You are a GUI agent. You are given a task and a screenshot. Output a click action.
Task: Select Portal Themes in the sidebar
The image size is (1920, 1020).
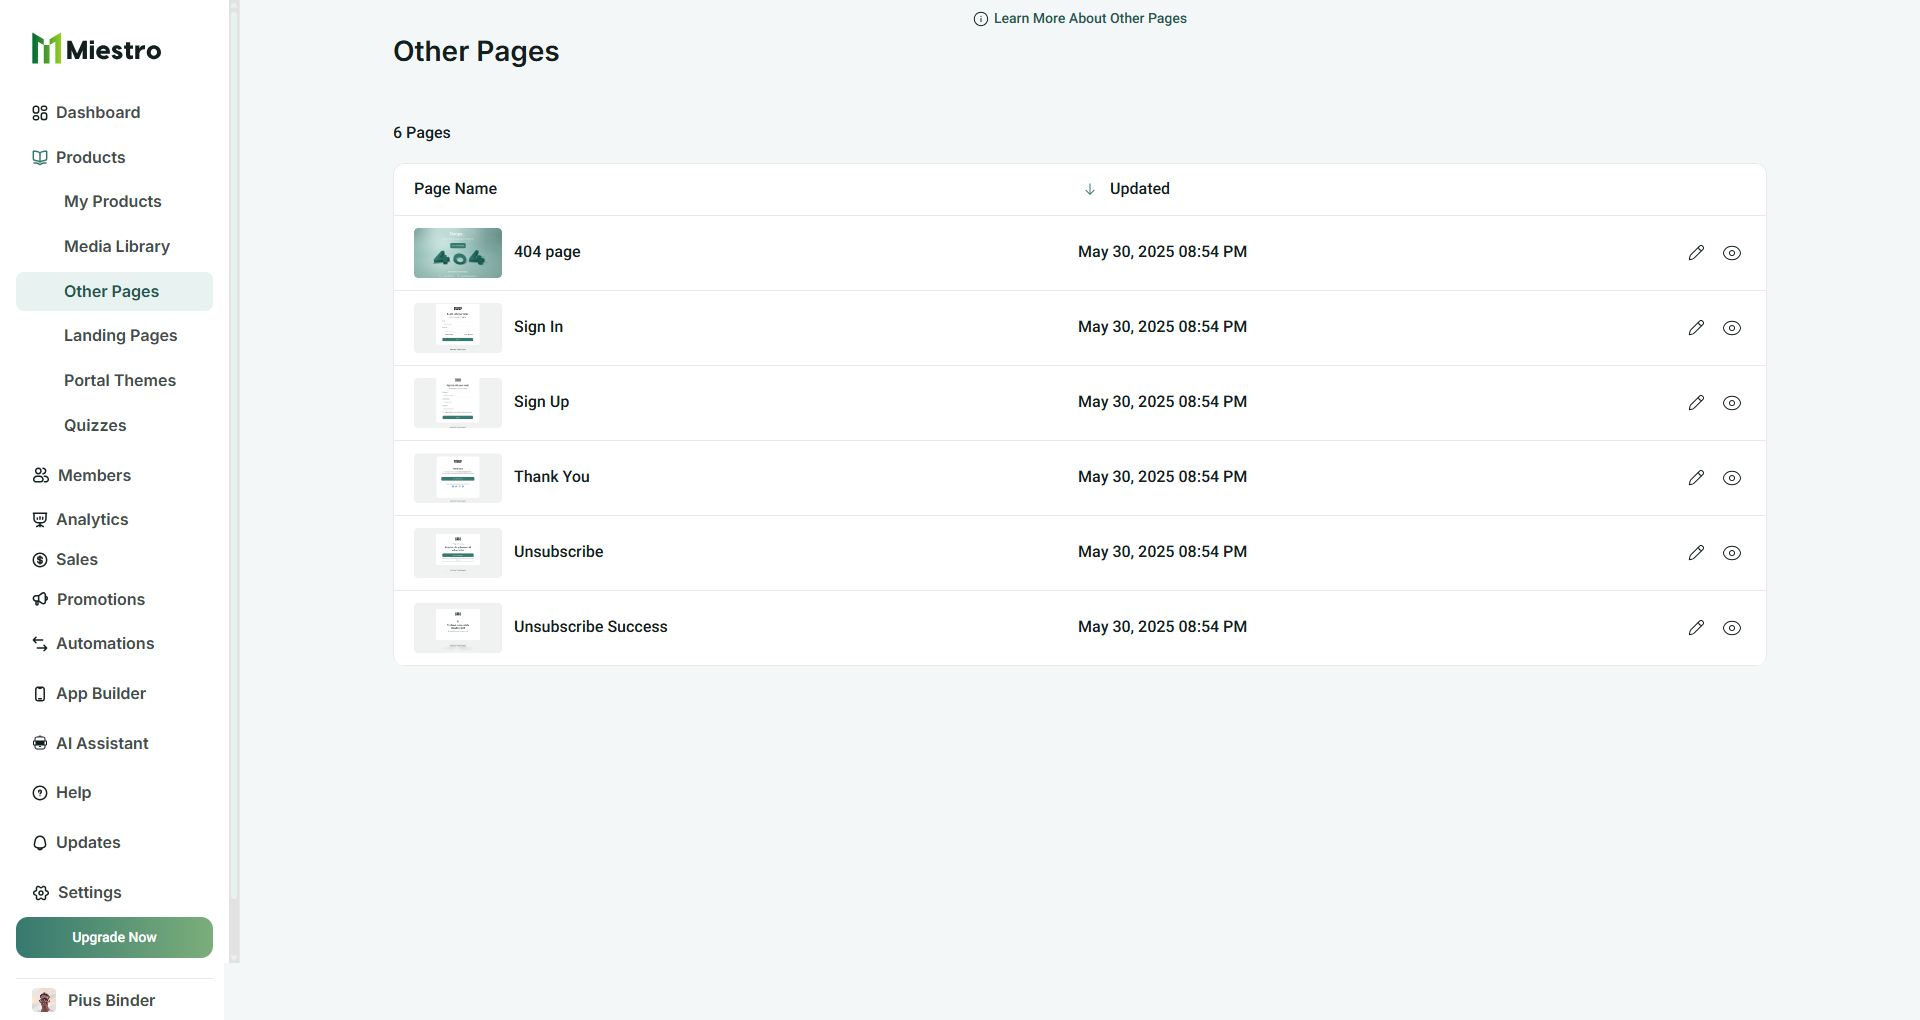click(x=120, y=381)
